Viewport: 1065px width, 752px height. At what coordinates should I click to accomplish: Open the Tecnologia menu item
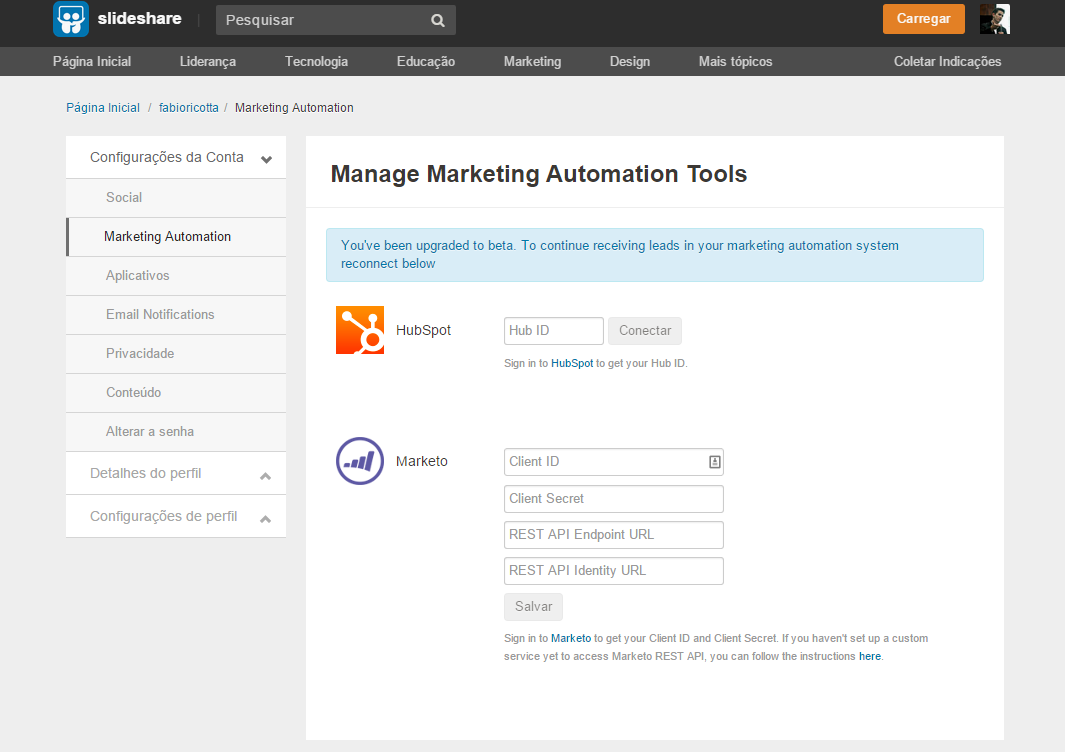pyautogui.click(x=316, y=62)
